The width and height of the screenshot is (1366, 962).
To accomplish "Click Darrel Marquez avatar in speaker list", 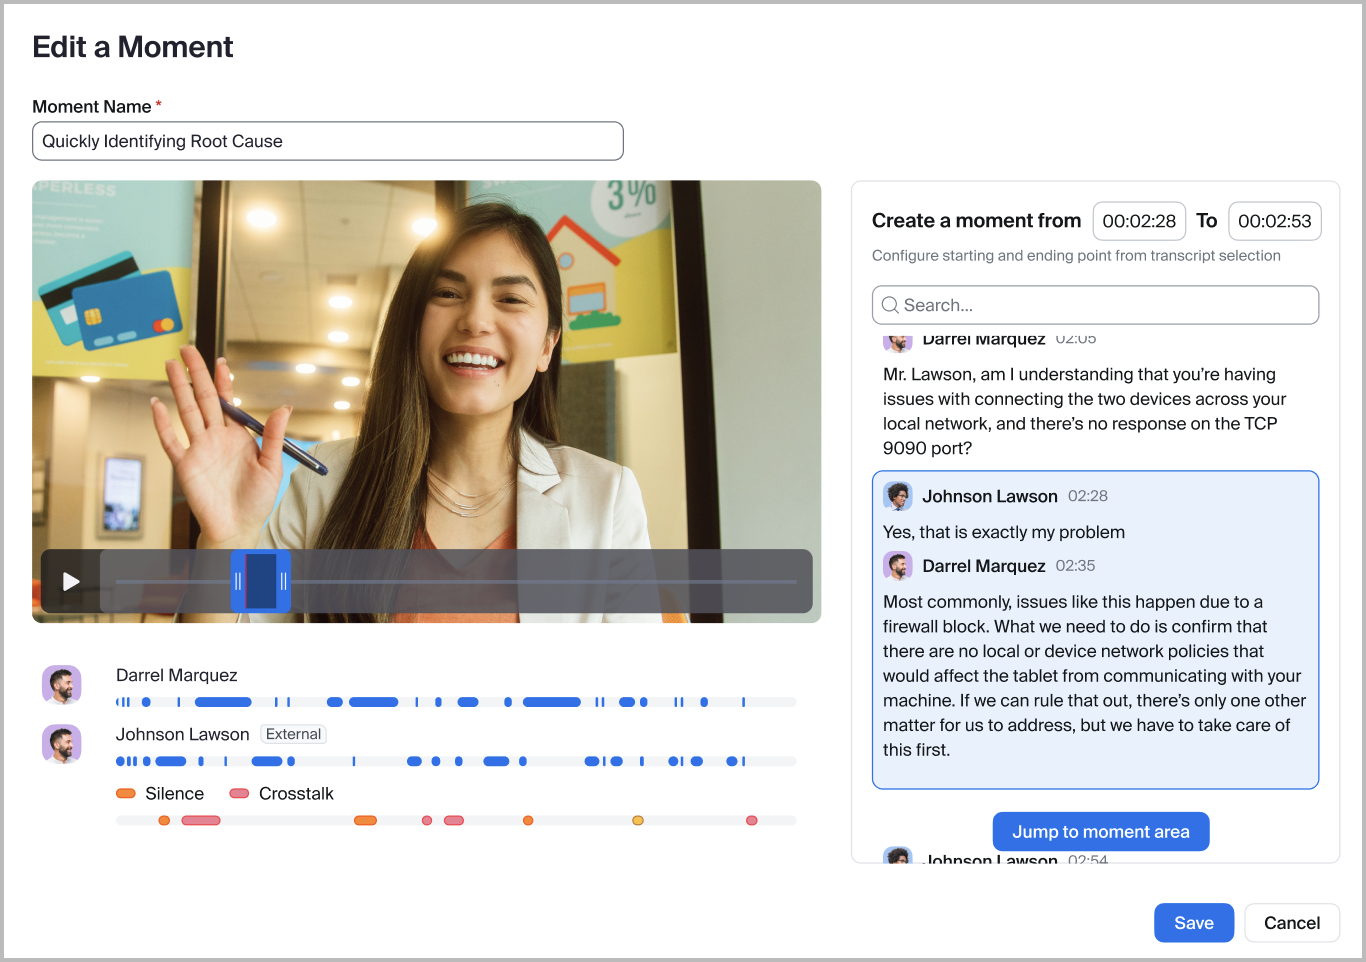I will [x=61, y=686].
